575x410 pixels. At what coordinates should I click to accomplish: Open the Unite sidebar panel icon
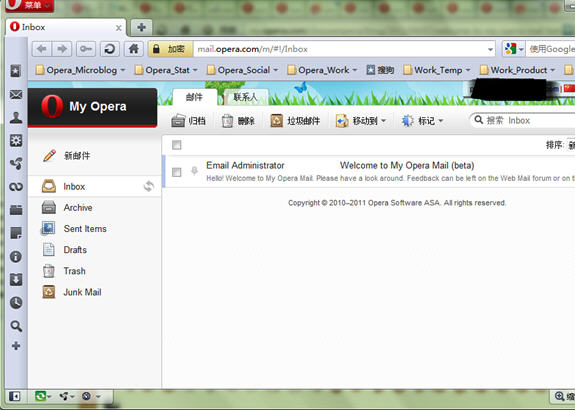(16, 164)
